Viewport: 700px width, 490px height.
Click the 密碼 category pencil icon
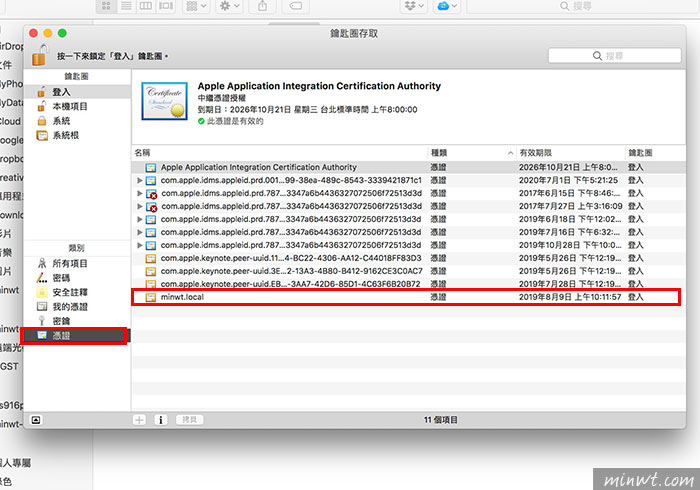click(x=42, y=278)
